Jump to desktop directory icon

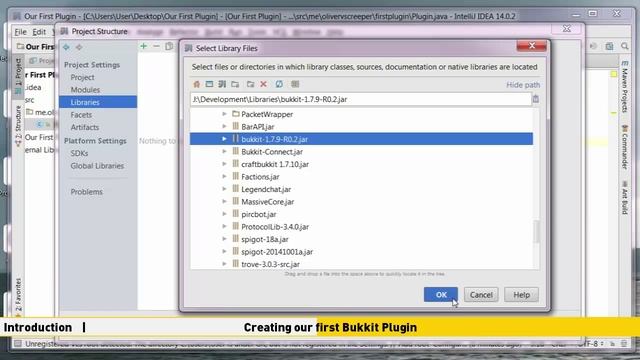(x=209, y=84)
